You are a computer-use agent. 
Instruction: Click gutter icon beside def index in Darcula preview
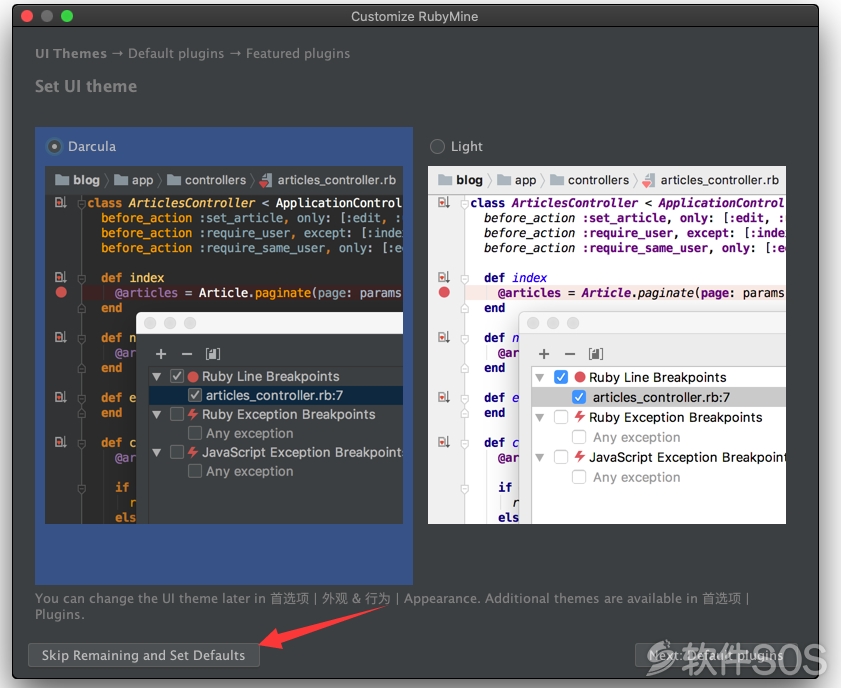point(61,277)
